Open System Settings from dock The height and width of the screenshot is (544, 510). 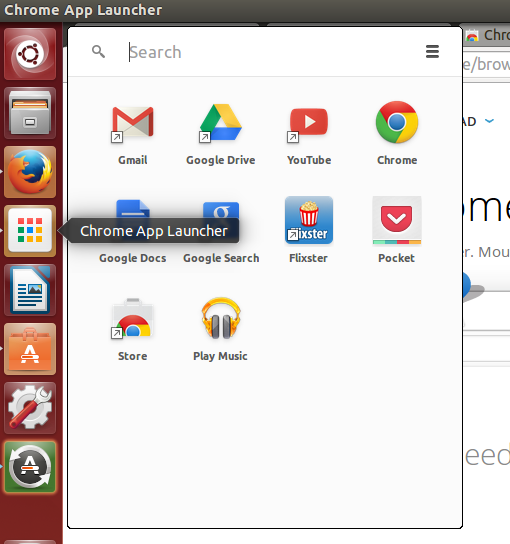point(30,408)
